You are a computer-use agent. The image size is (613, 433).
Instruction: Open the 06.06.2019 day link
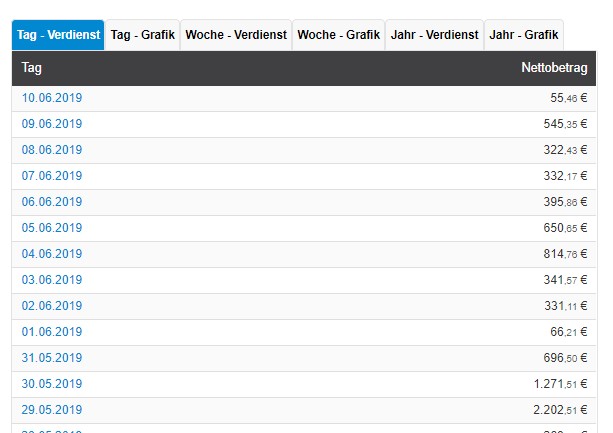(52, 202)
